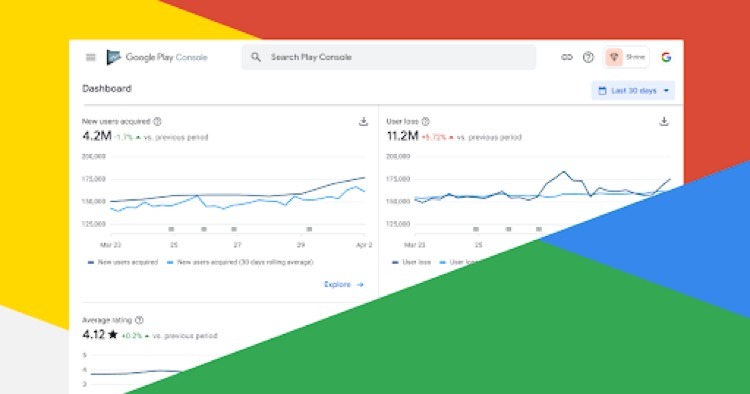This screenshot has width=750, height=394.
Task: Download the User loss chart
Action: click(664, 121)
